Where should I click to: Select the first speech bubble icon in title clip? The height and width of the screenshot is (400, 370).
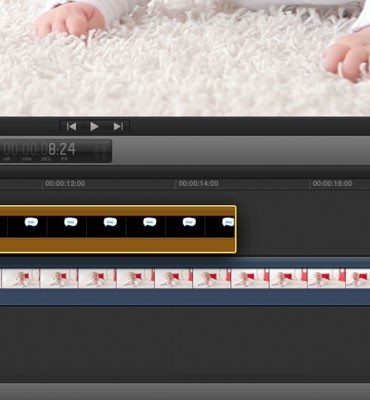click(31, 222)
